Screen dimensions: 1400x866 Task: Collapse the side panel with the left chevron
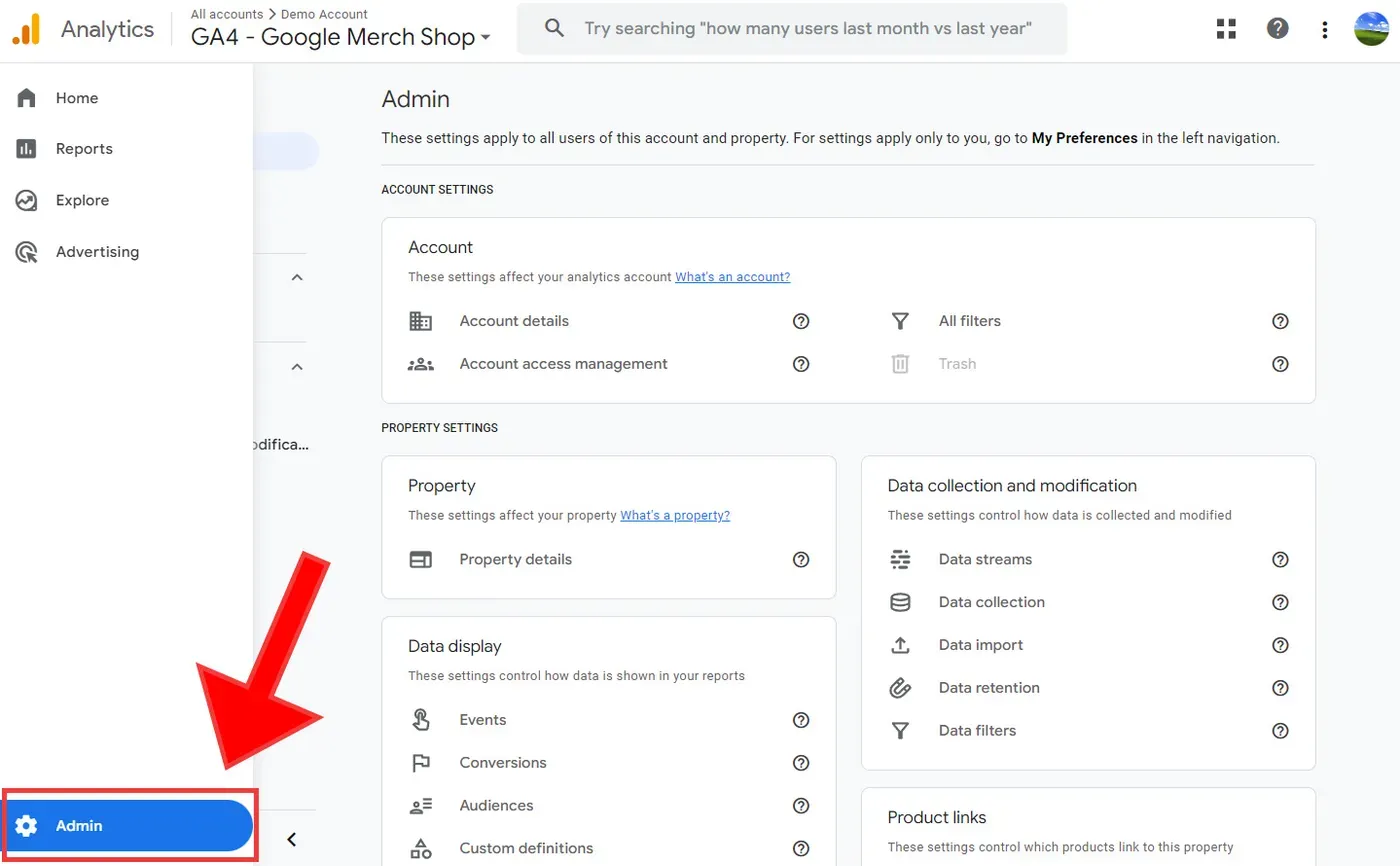(291, 840)
